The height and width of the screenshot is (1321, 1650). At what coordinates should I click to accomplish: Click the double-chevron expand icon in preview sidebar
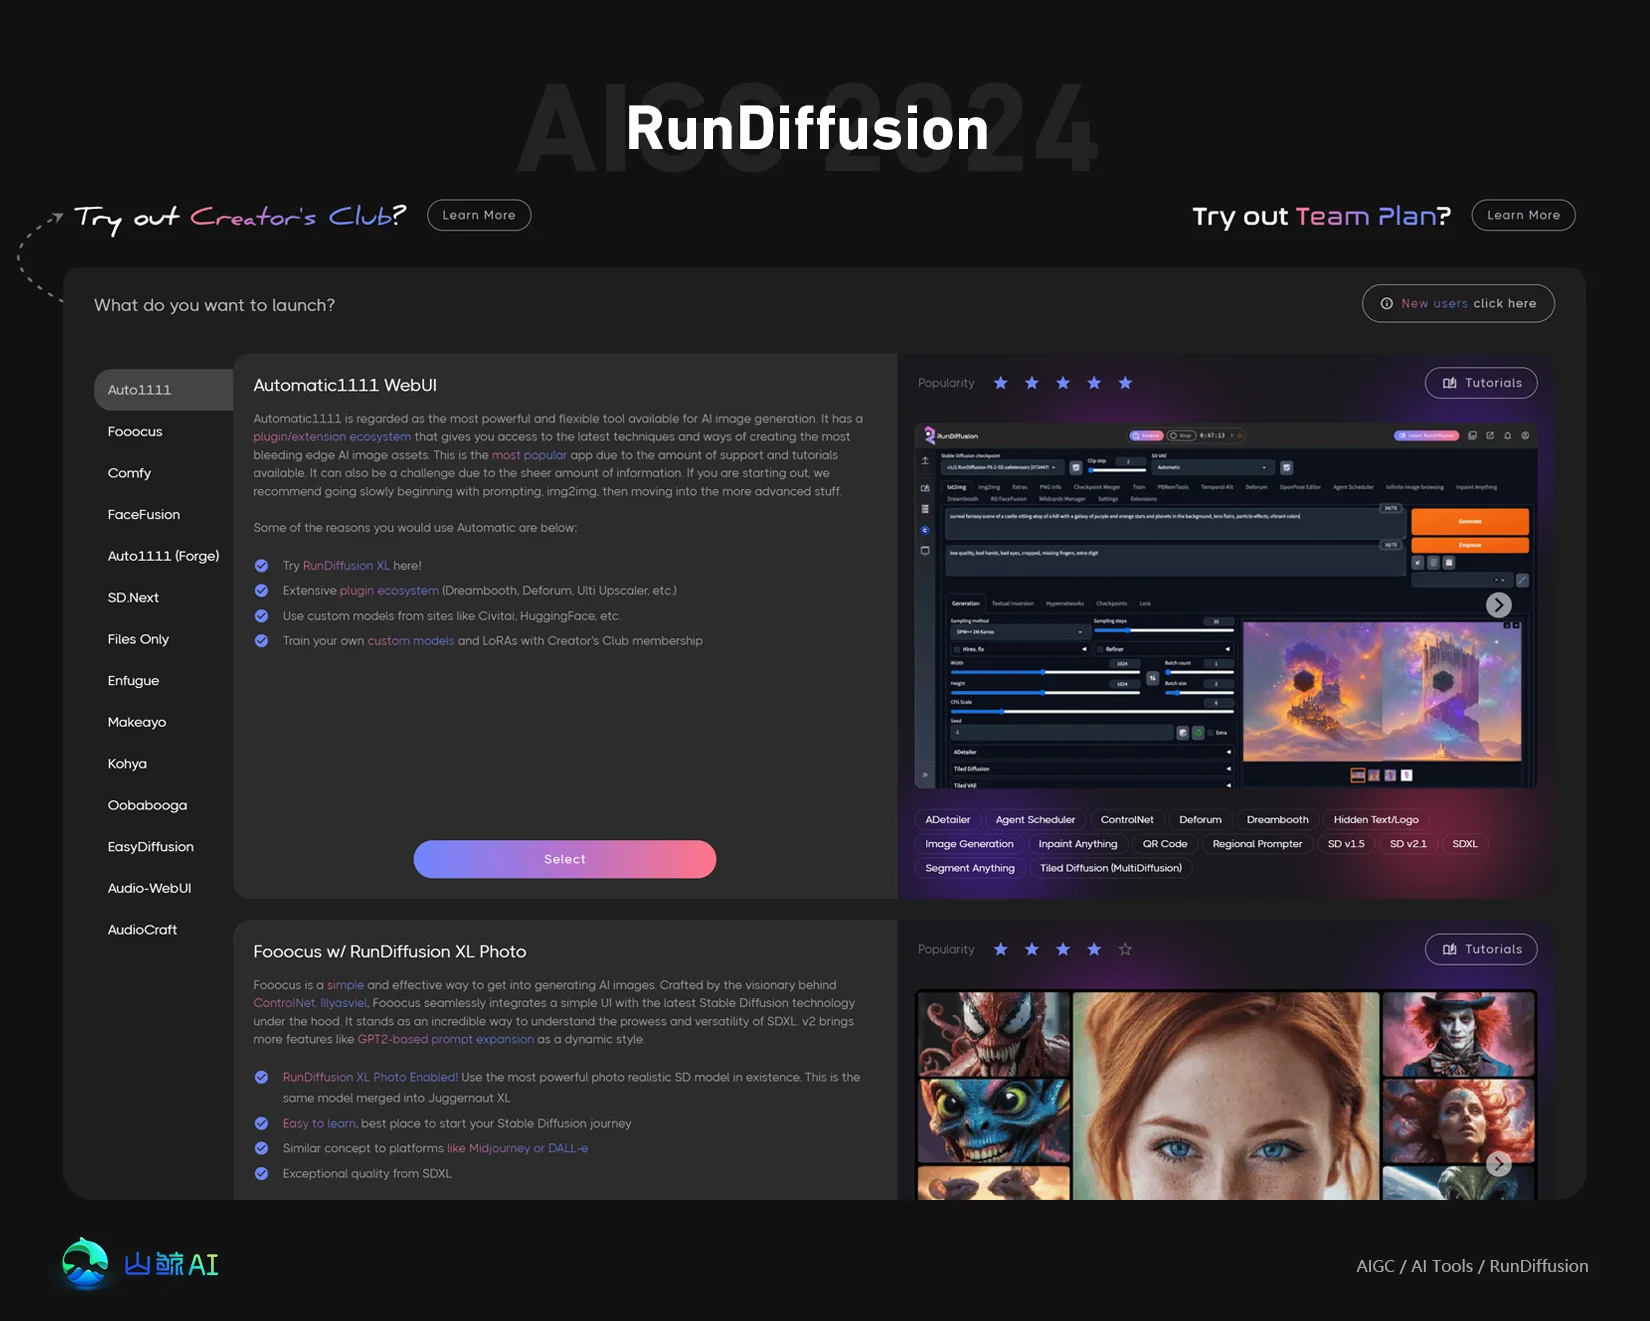tap(925, 775)
